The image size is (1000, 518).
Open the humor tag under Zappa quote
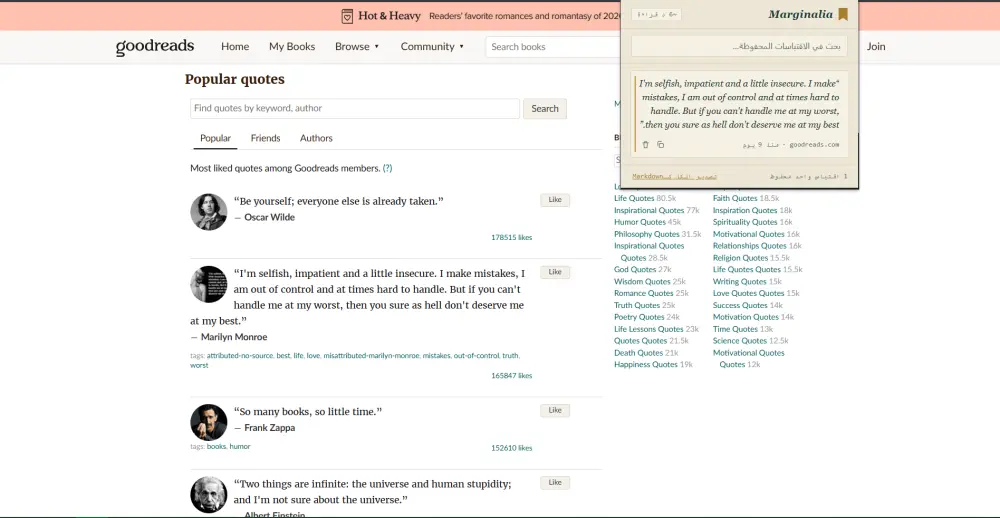tap(240, 447)
